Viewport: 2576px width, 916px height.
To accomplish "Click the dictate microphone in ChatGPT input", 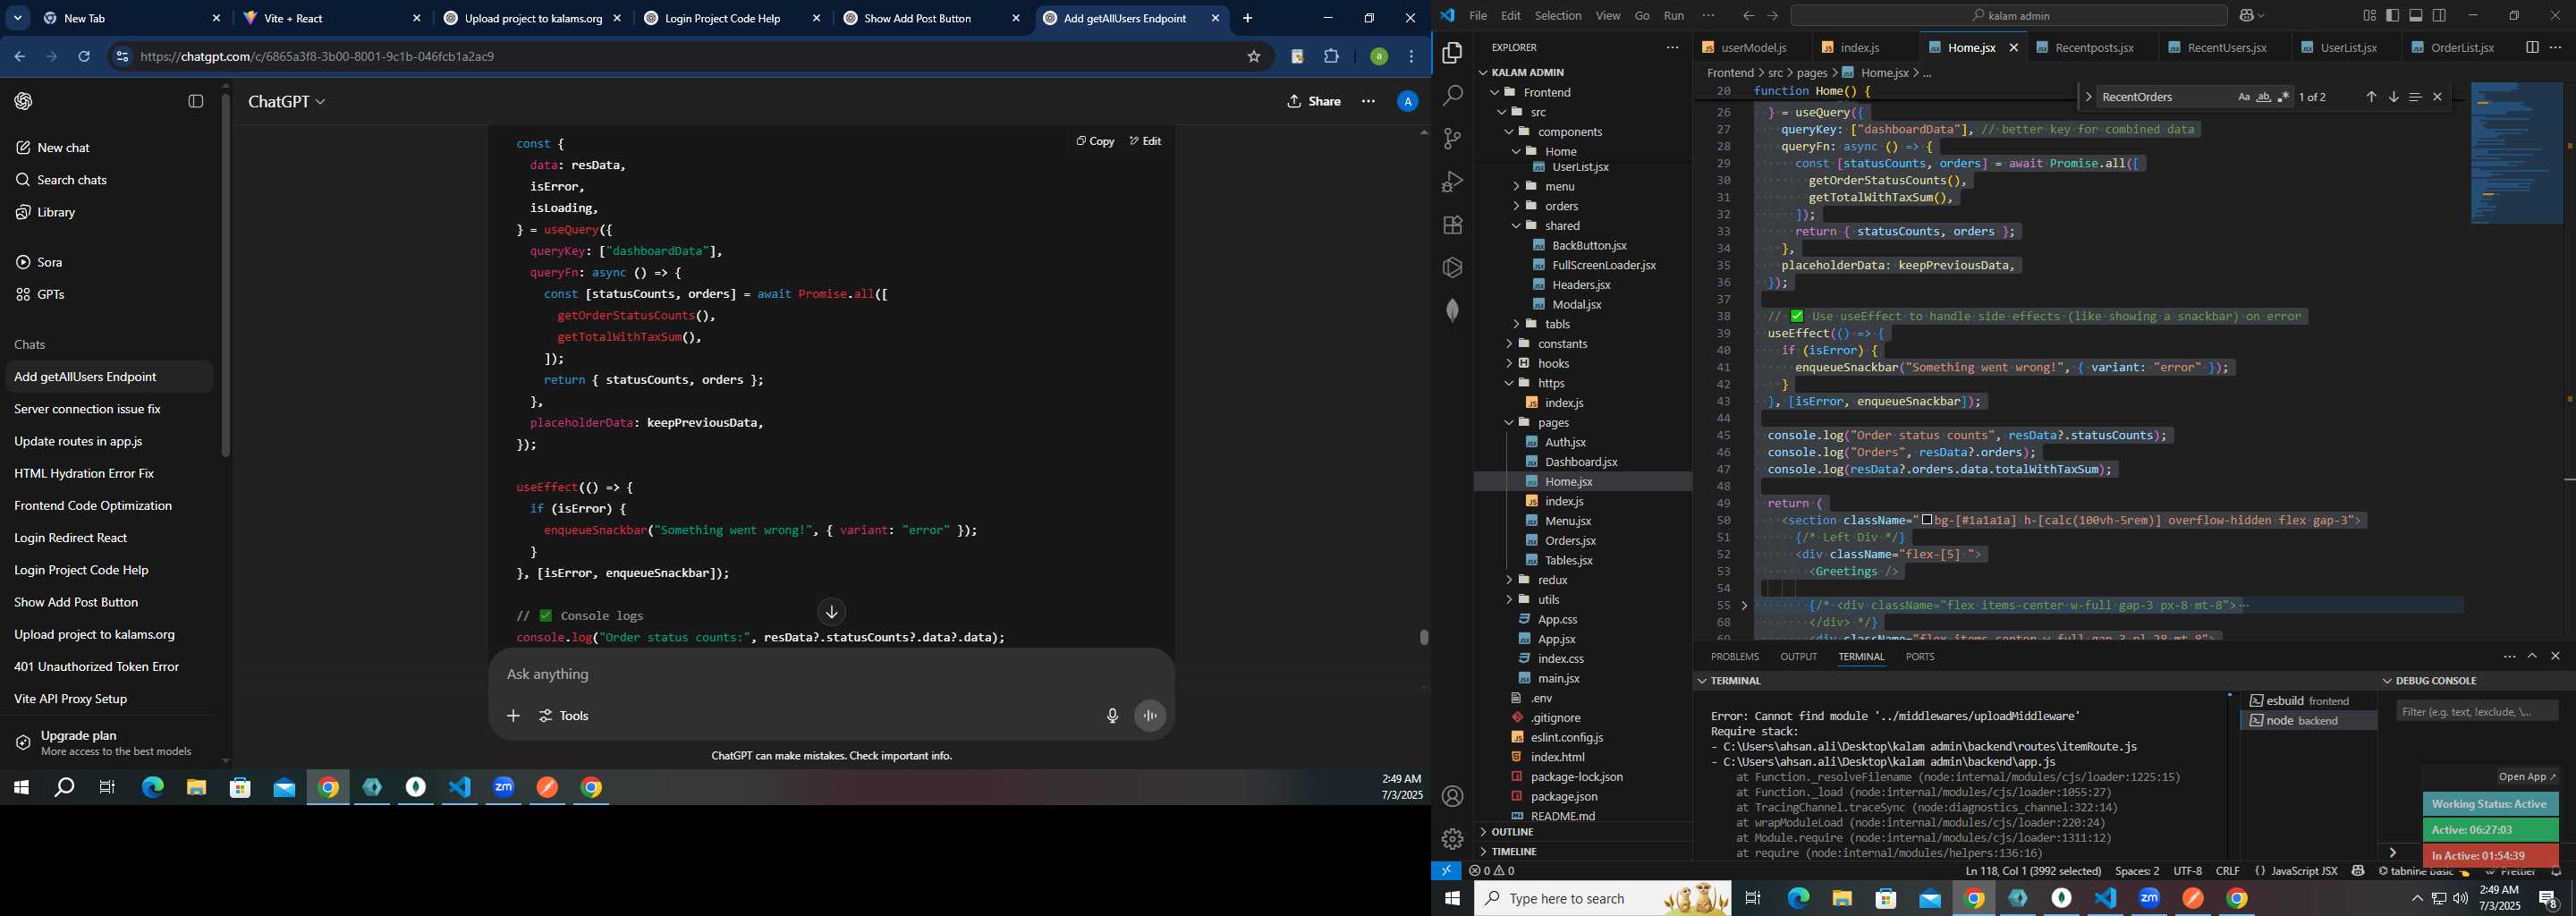I will pyautogui.click(x=1112, y=716).
